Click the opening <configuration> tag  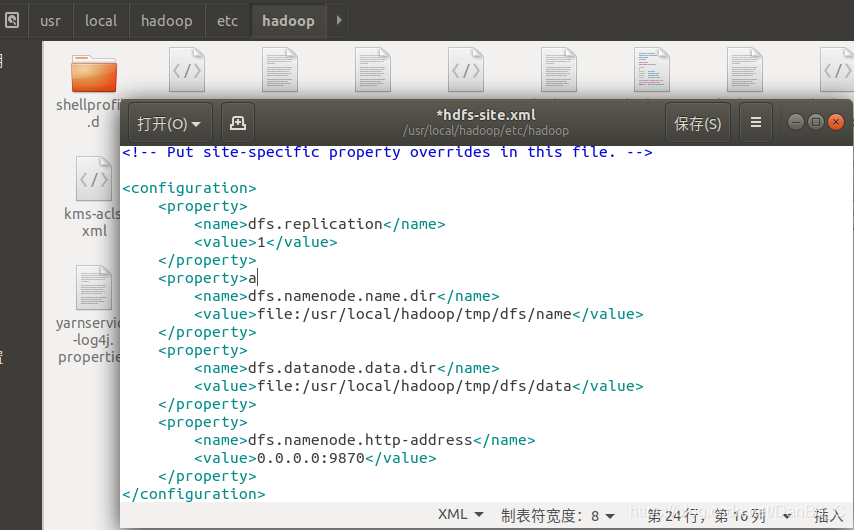point(189,188)
